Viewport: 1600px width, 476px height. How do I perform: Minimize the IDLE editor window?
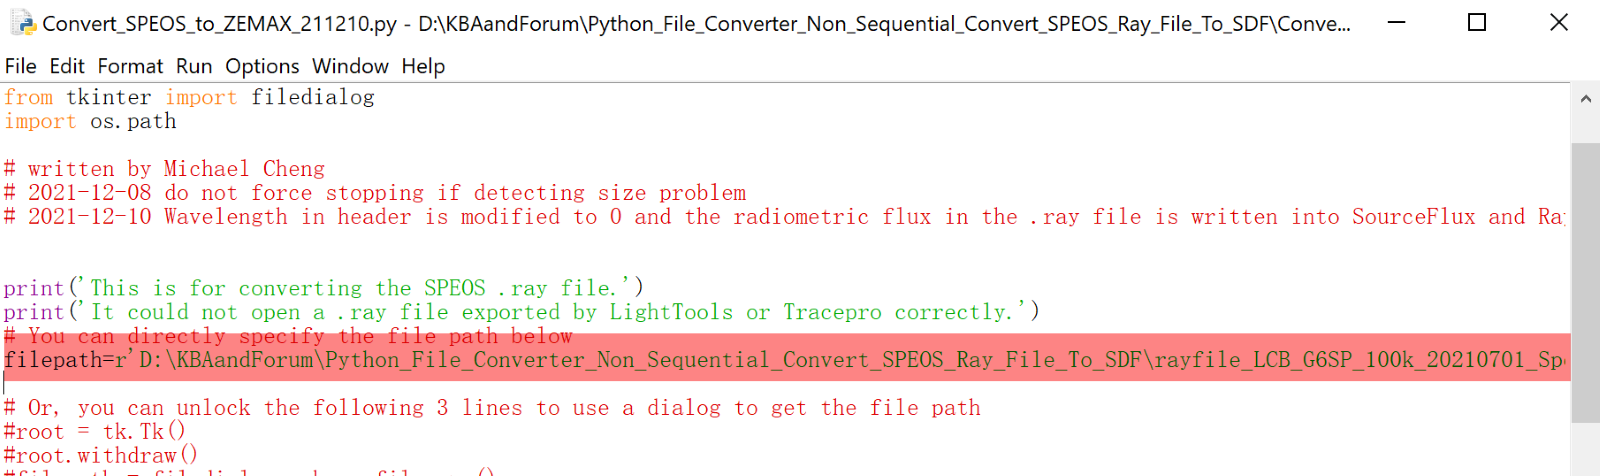click(1396, 22)
